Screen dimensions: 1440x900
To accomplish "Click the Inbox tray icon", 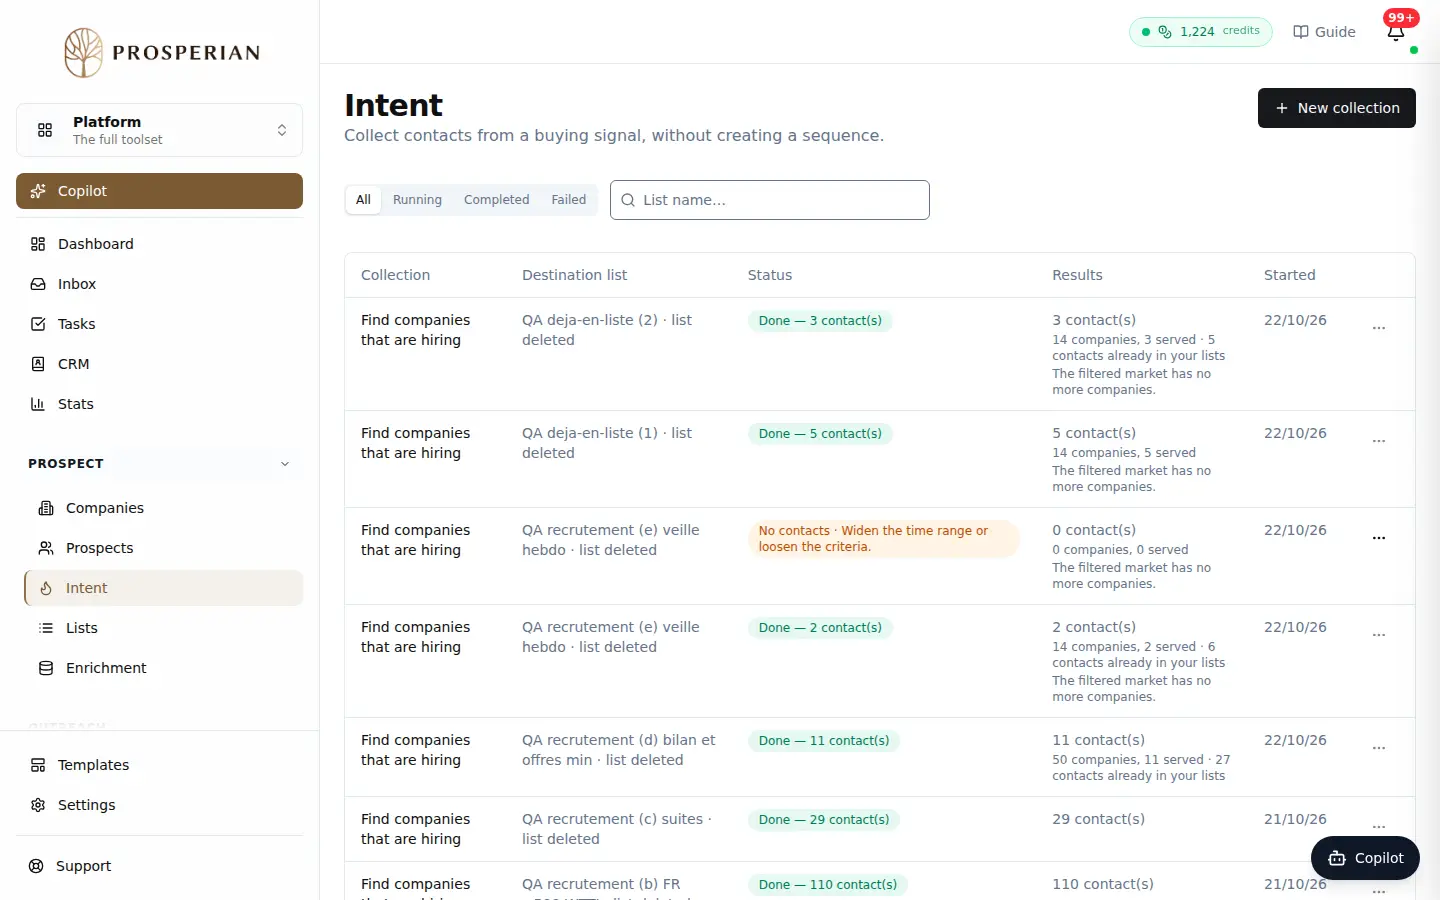I will point(38,284).
